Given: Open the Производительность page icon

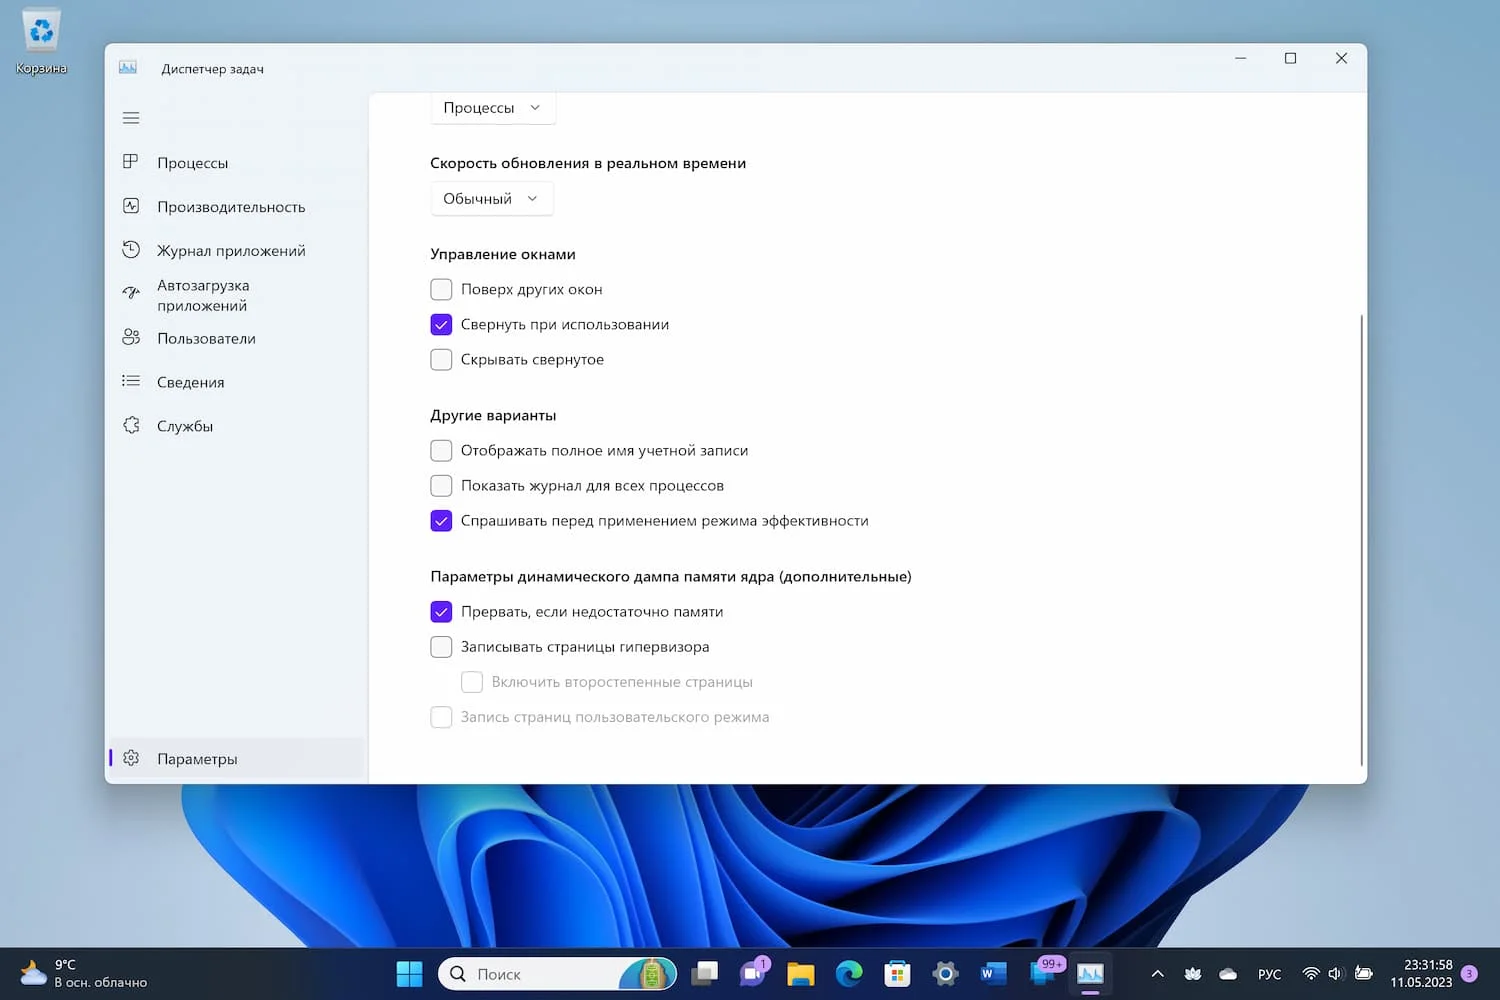Looking at the screenshot, I should [x=131, y=206].
